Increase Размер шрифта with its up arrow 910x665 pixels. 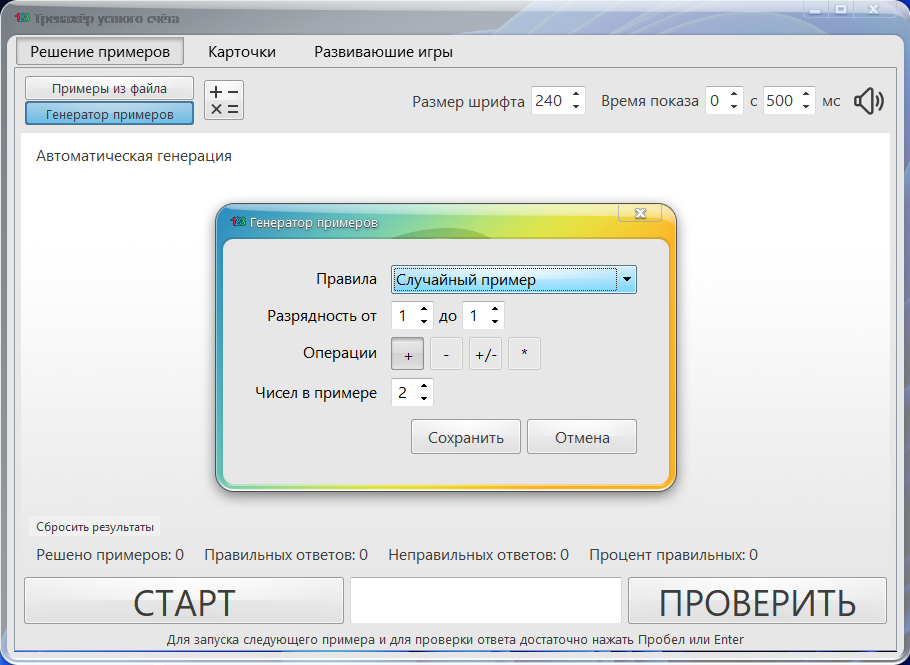574,95
